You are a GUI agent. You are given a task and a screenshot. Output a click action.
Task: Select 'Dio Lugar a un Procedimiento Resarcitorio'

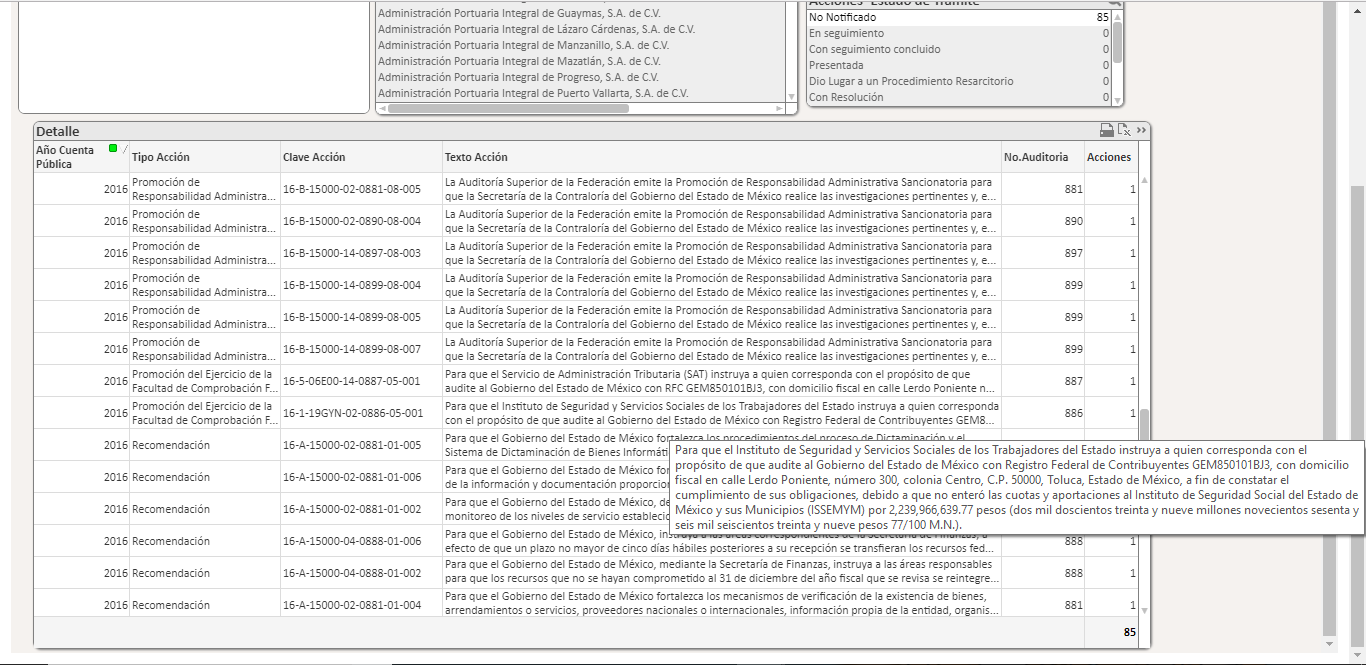959,81
